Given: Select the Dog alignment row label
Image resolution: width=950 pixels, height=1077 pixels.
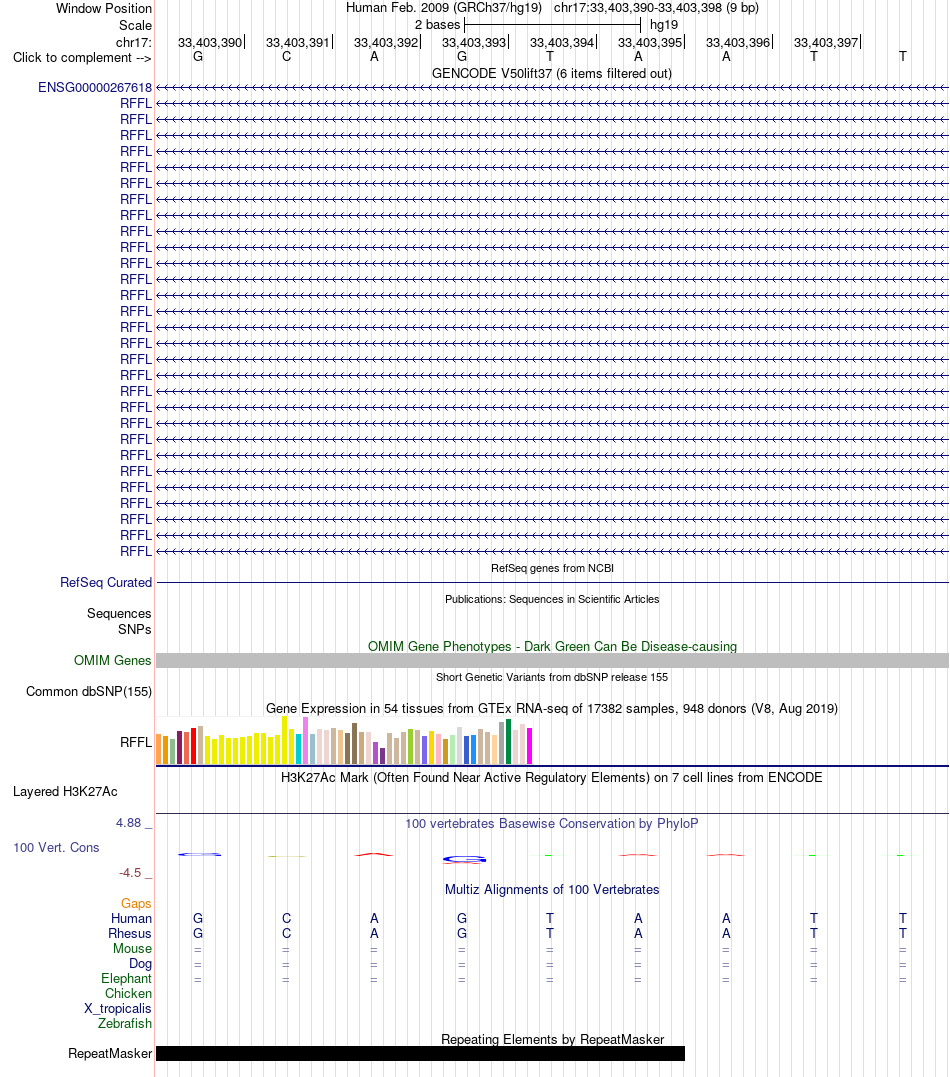Looking at the screenshot, I should [140, 964].
